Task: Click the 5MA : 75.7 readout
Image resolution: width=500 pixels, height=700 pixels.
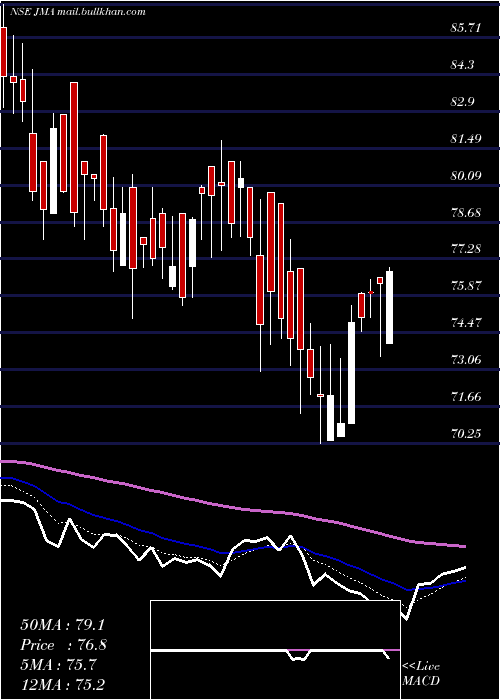Action: [58, 665]
